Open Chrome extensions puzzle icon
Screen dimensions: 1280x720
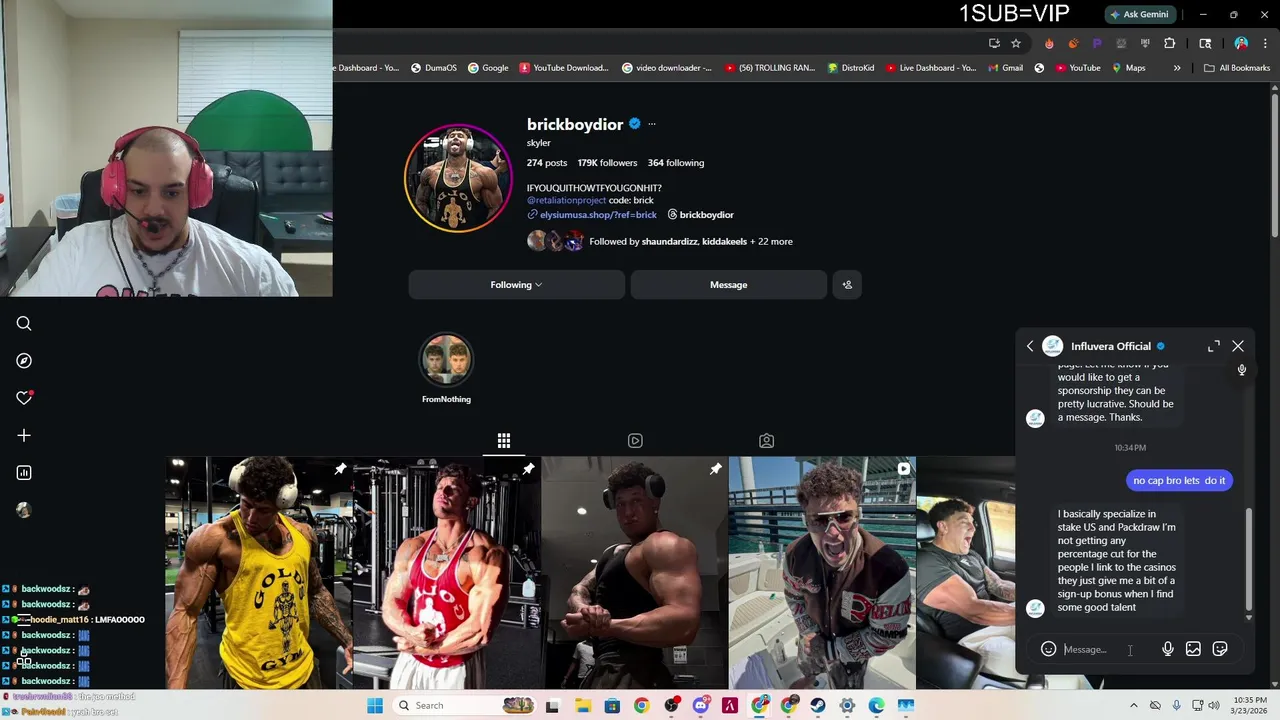(x=1169, y=43)
